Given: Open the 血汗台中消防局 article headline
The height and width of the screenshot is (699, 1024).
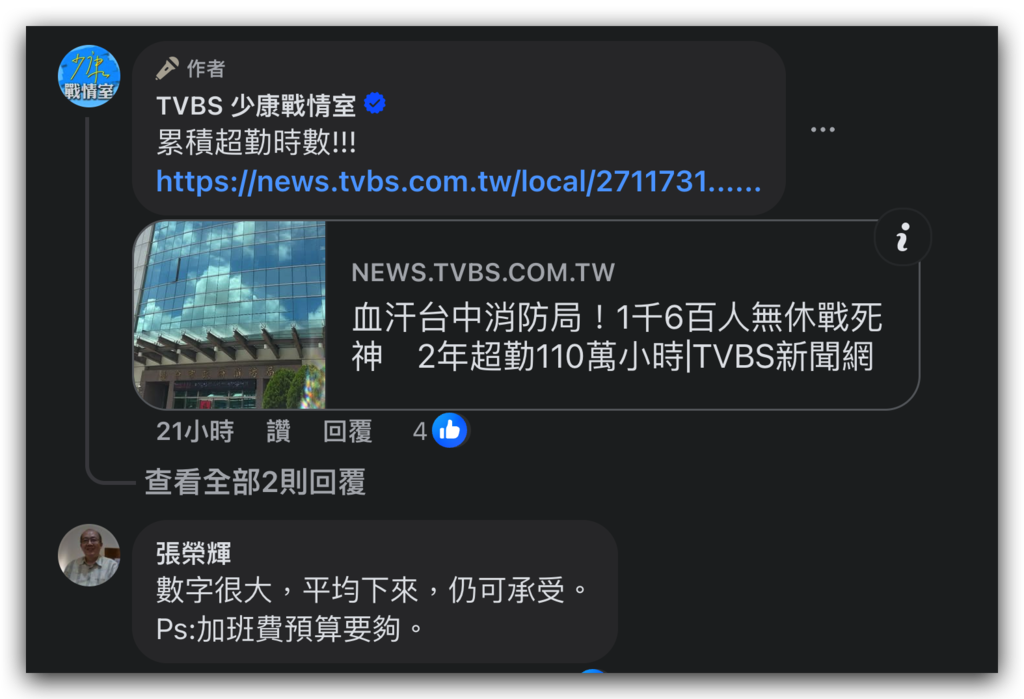Looking at the screenshot, I should click(x=616, y=337).
